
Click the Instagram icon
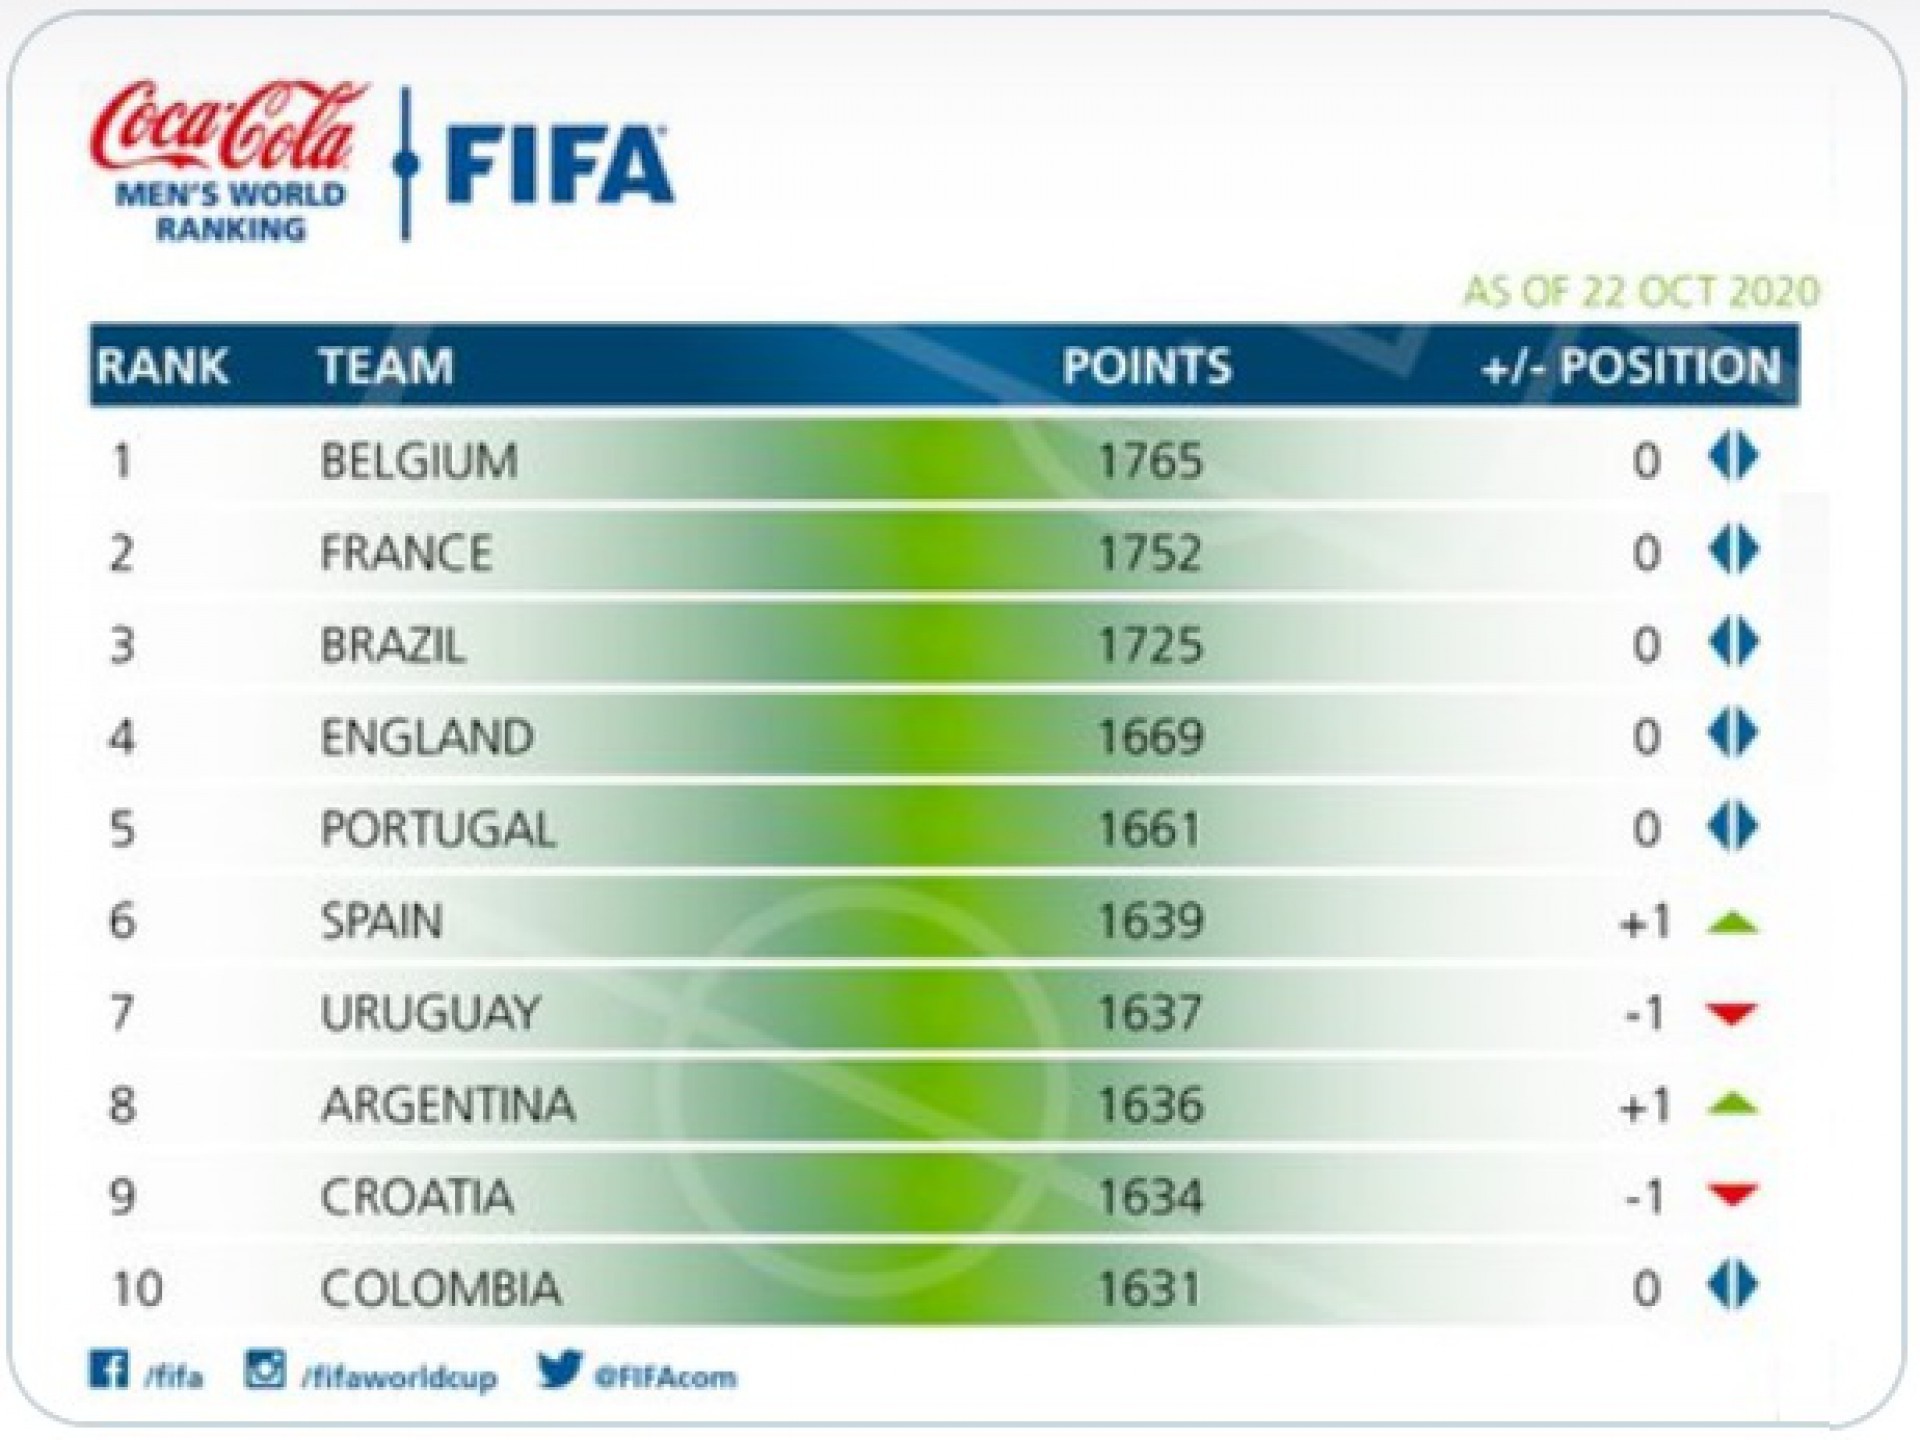coord(265,1370)
